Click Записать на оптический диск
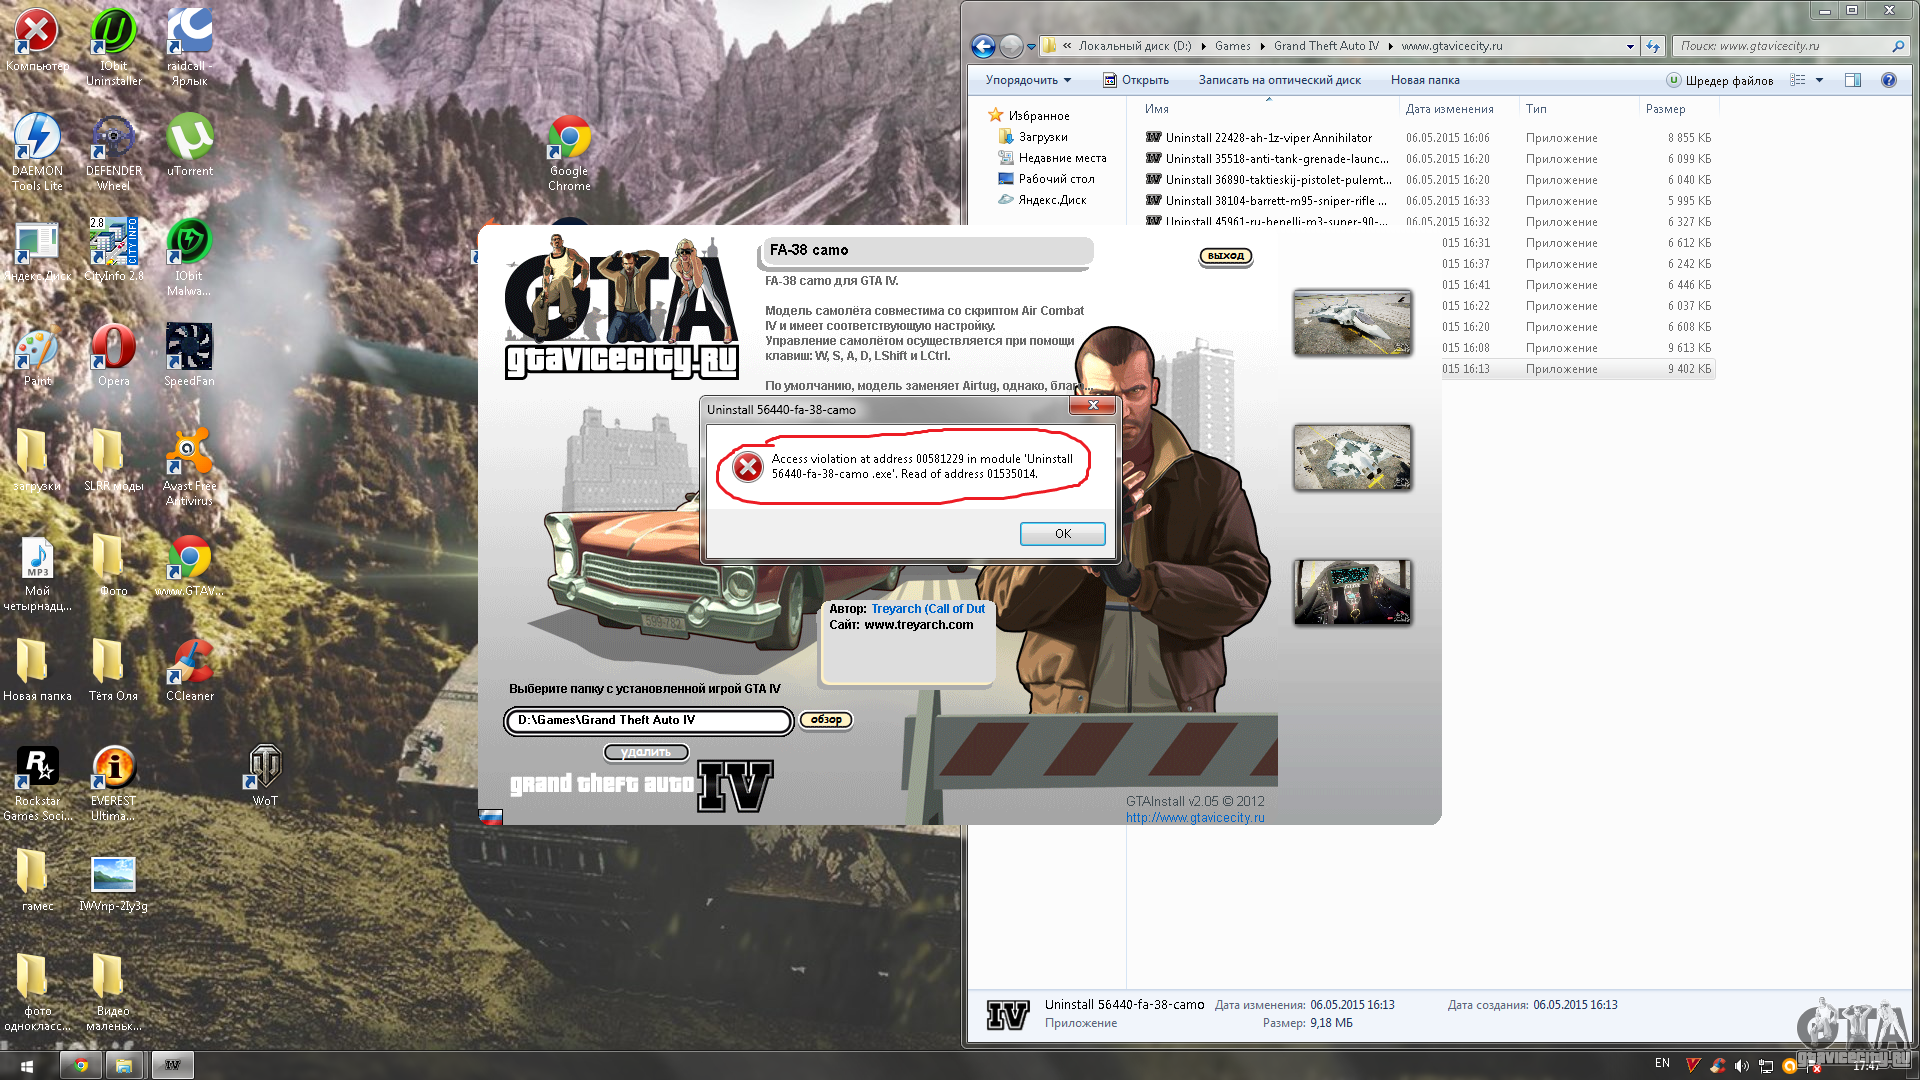This screenshot has height=1080, width=1920. pos(1279,80)
